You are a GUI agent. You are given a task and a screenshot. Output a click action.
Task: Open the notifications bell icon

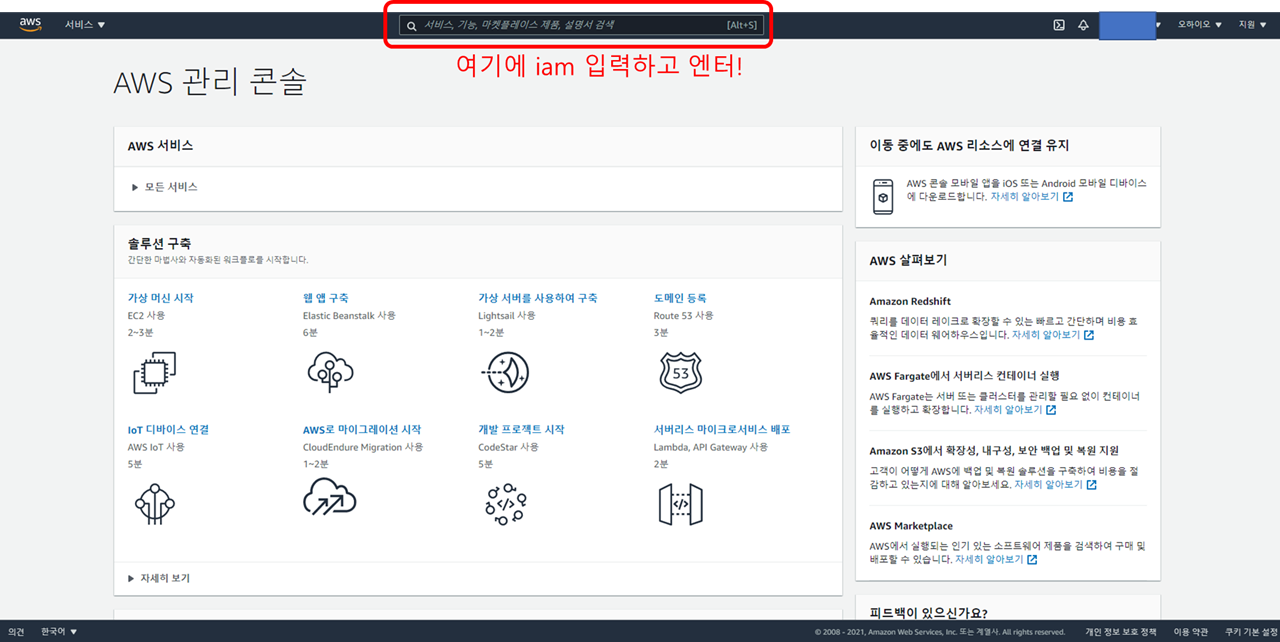point(1083,25)
